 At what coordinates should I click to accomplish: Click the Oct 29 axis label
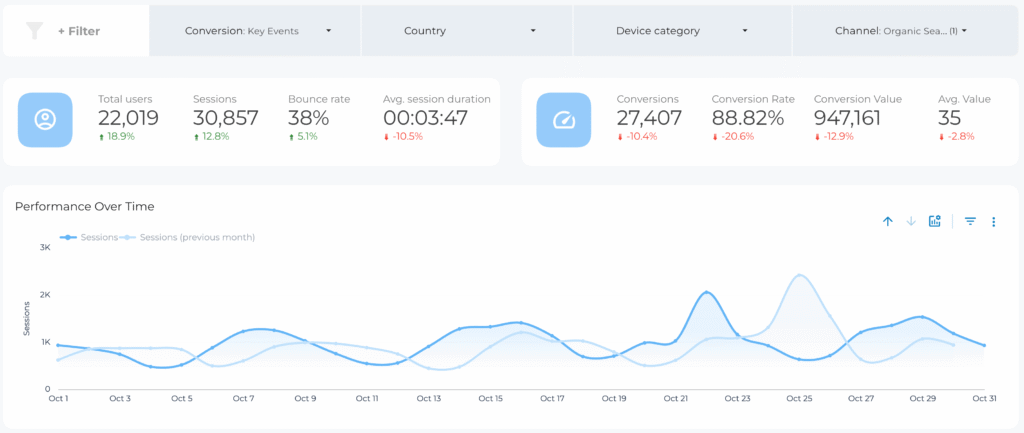(x=922, y=398)
